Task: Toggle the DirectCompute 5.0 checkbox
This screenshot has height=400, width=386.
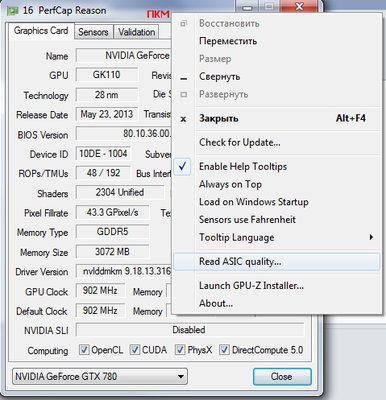Action: [x=224, y=350]
